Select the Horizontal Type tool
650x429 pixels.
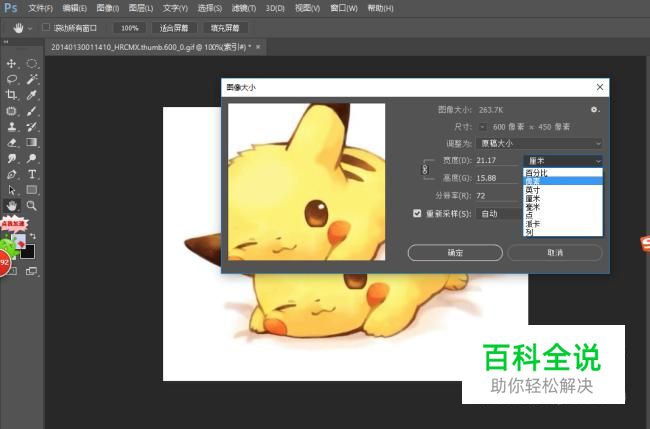[x=32, y=174]
